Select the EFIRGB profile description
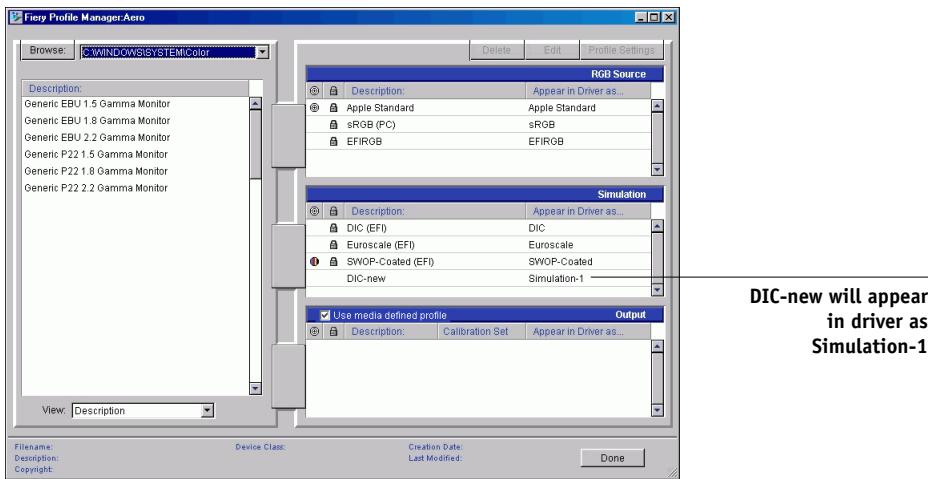The image size is (931, 479). [x=364, y=141]
